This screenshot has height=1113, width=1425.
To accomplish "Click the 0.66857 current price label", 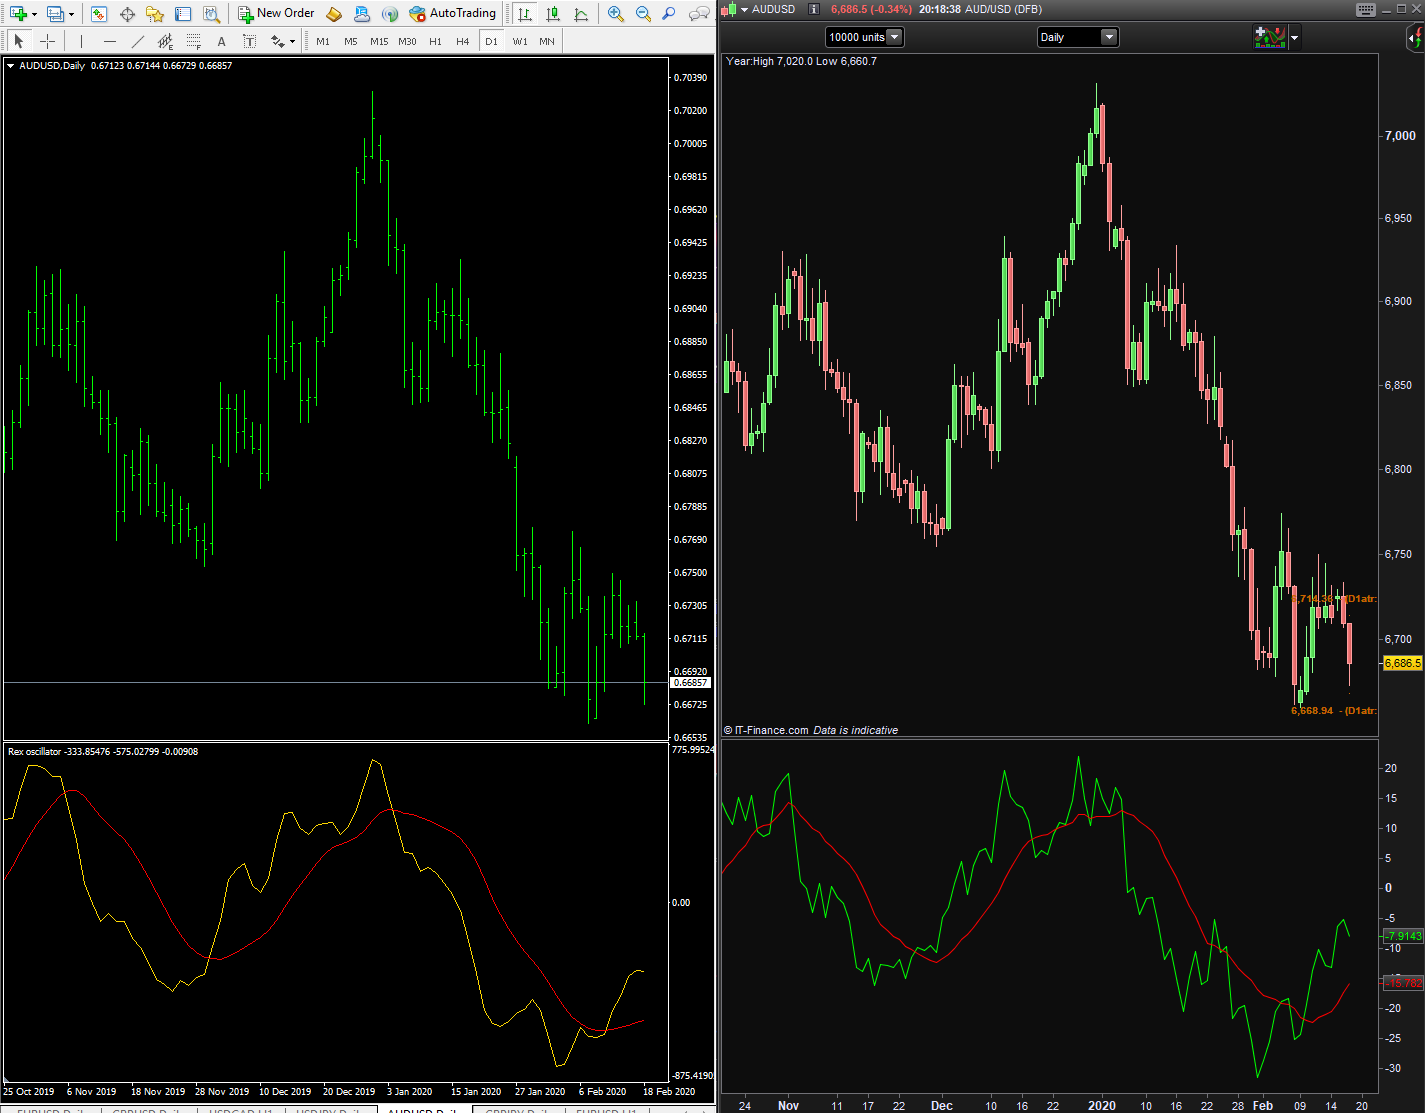I will pyautogui.click(x=690, y=683).
